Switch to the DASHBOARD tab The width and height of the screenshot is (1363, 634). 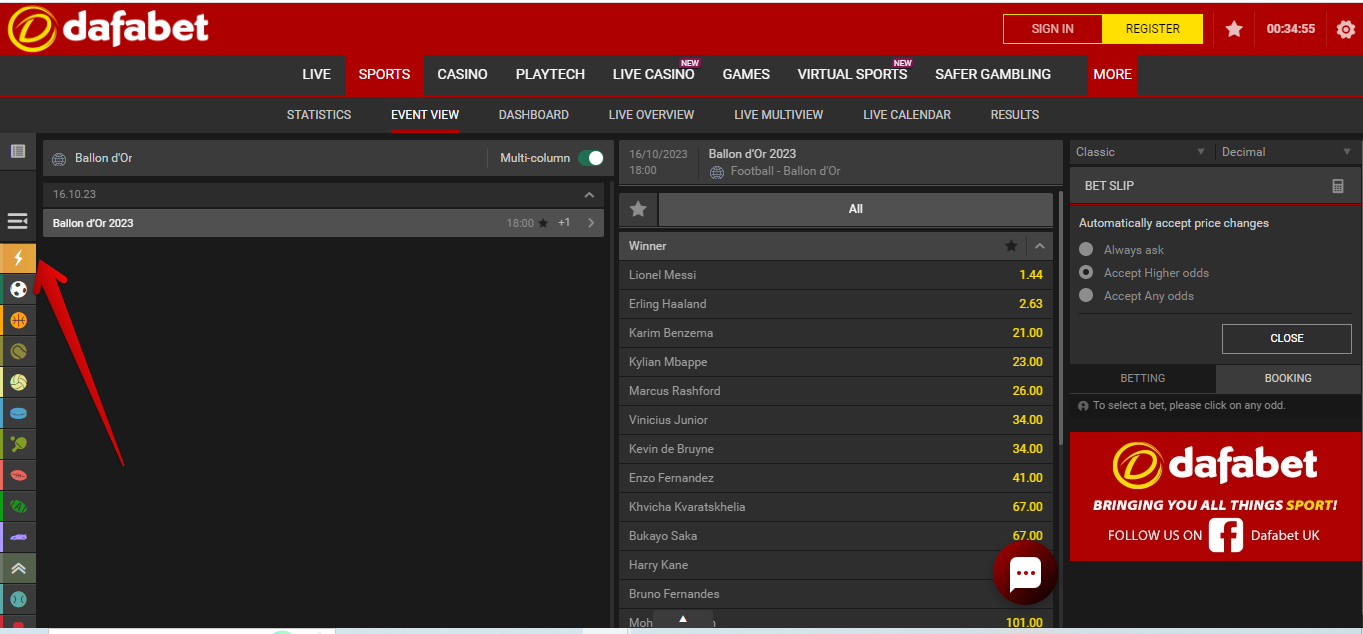click(534, 115)
